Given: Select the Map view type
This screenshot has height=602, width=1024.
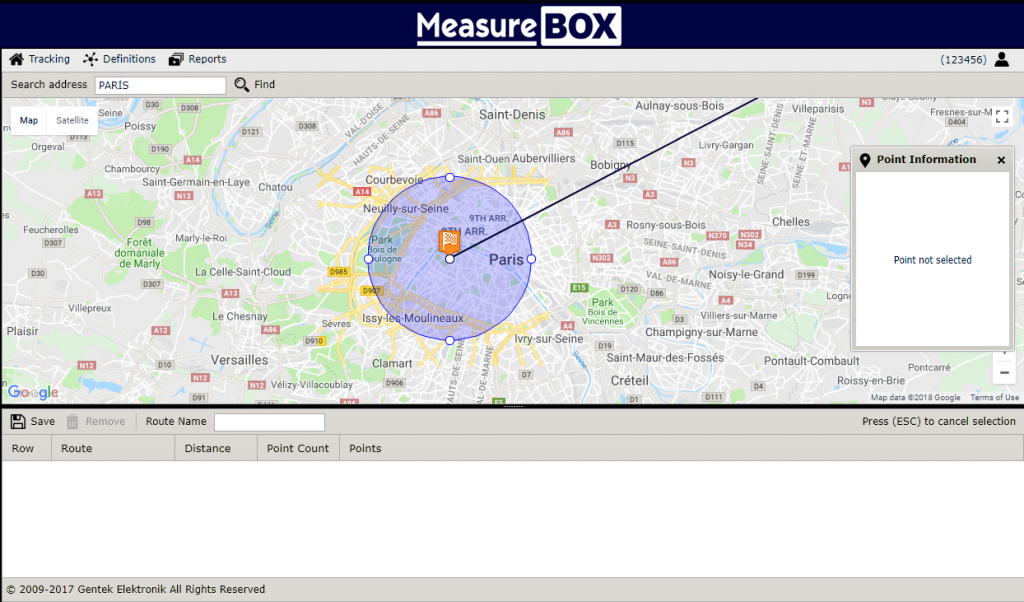Looking at the screenshot, I should (x=29, y=121).
